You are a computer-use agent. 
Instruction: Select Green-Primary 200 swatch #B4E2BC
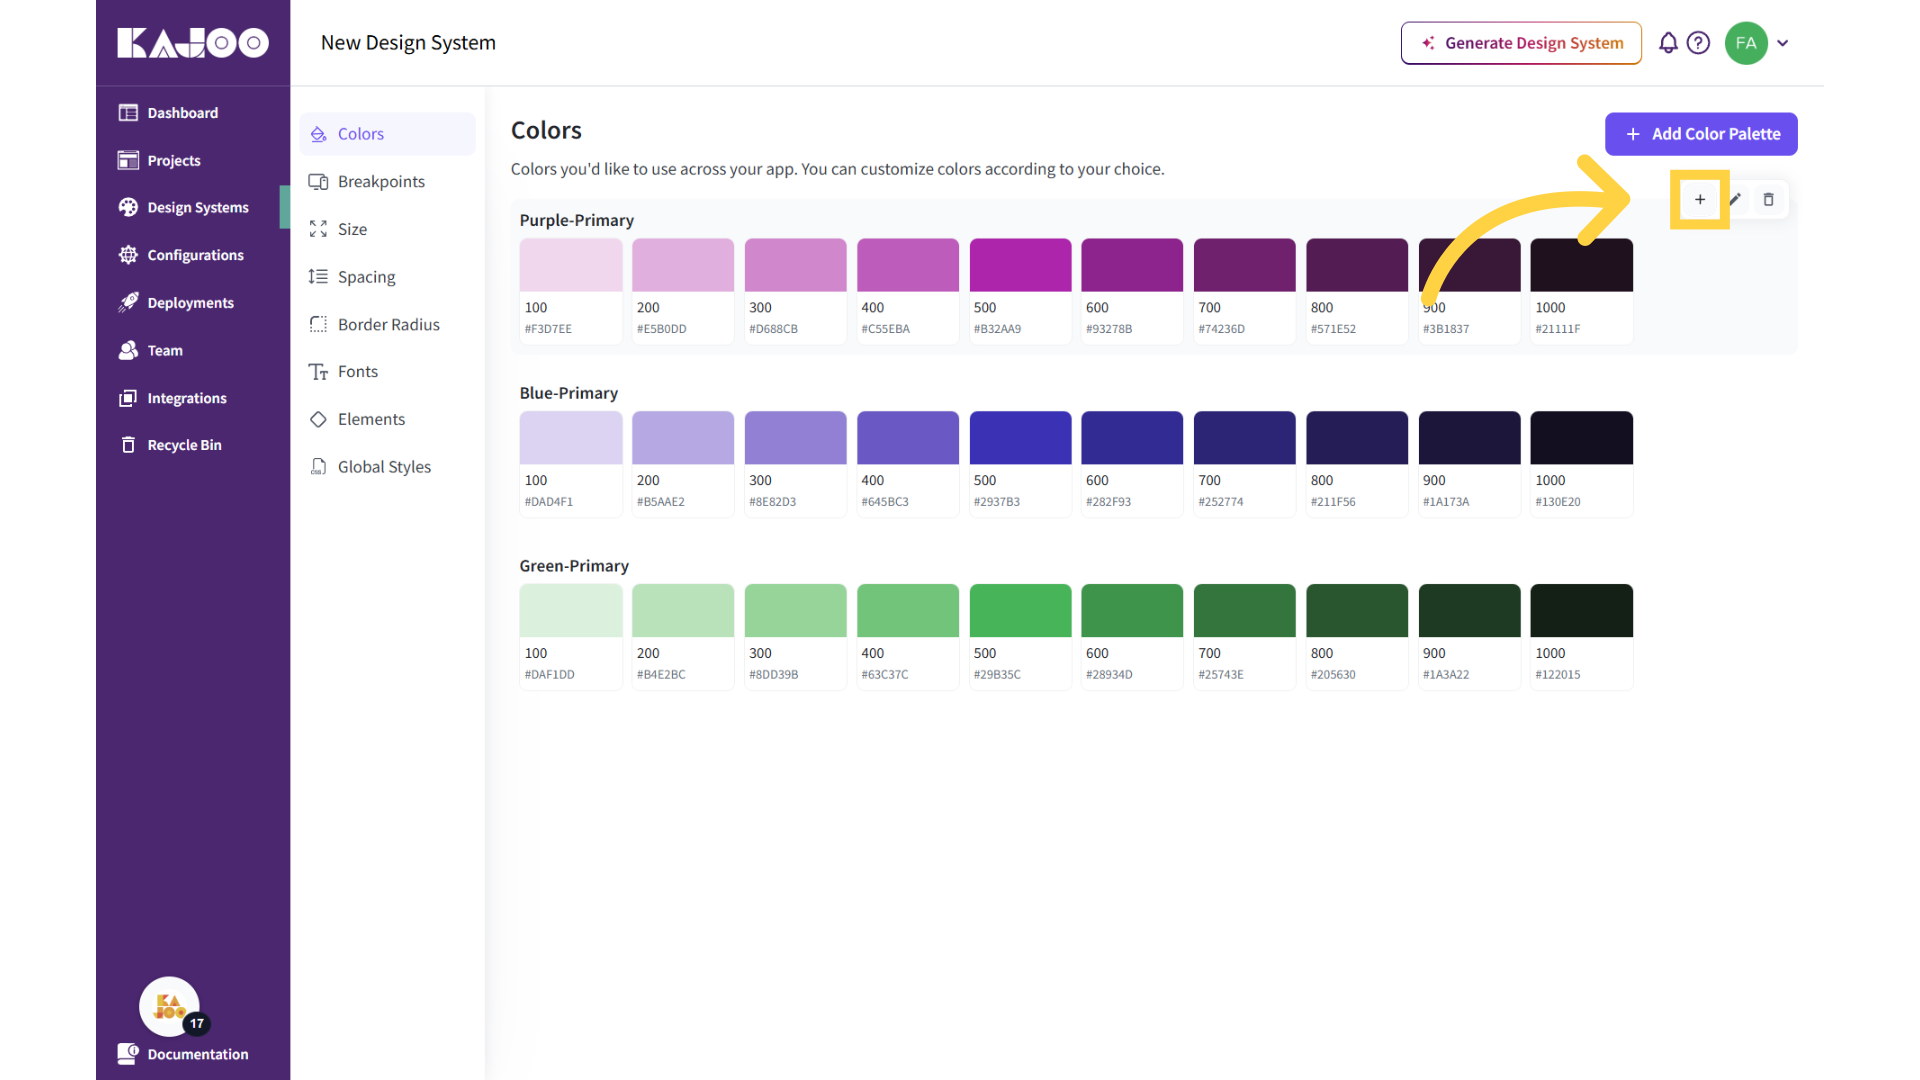point(683,638)
